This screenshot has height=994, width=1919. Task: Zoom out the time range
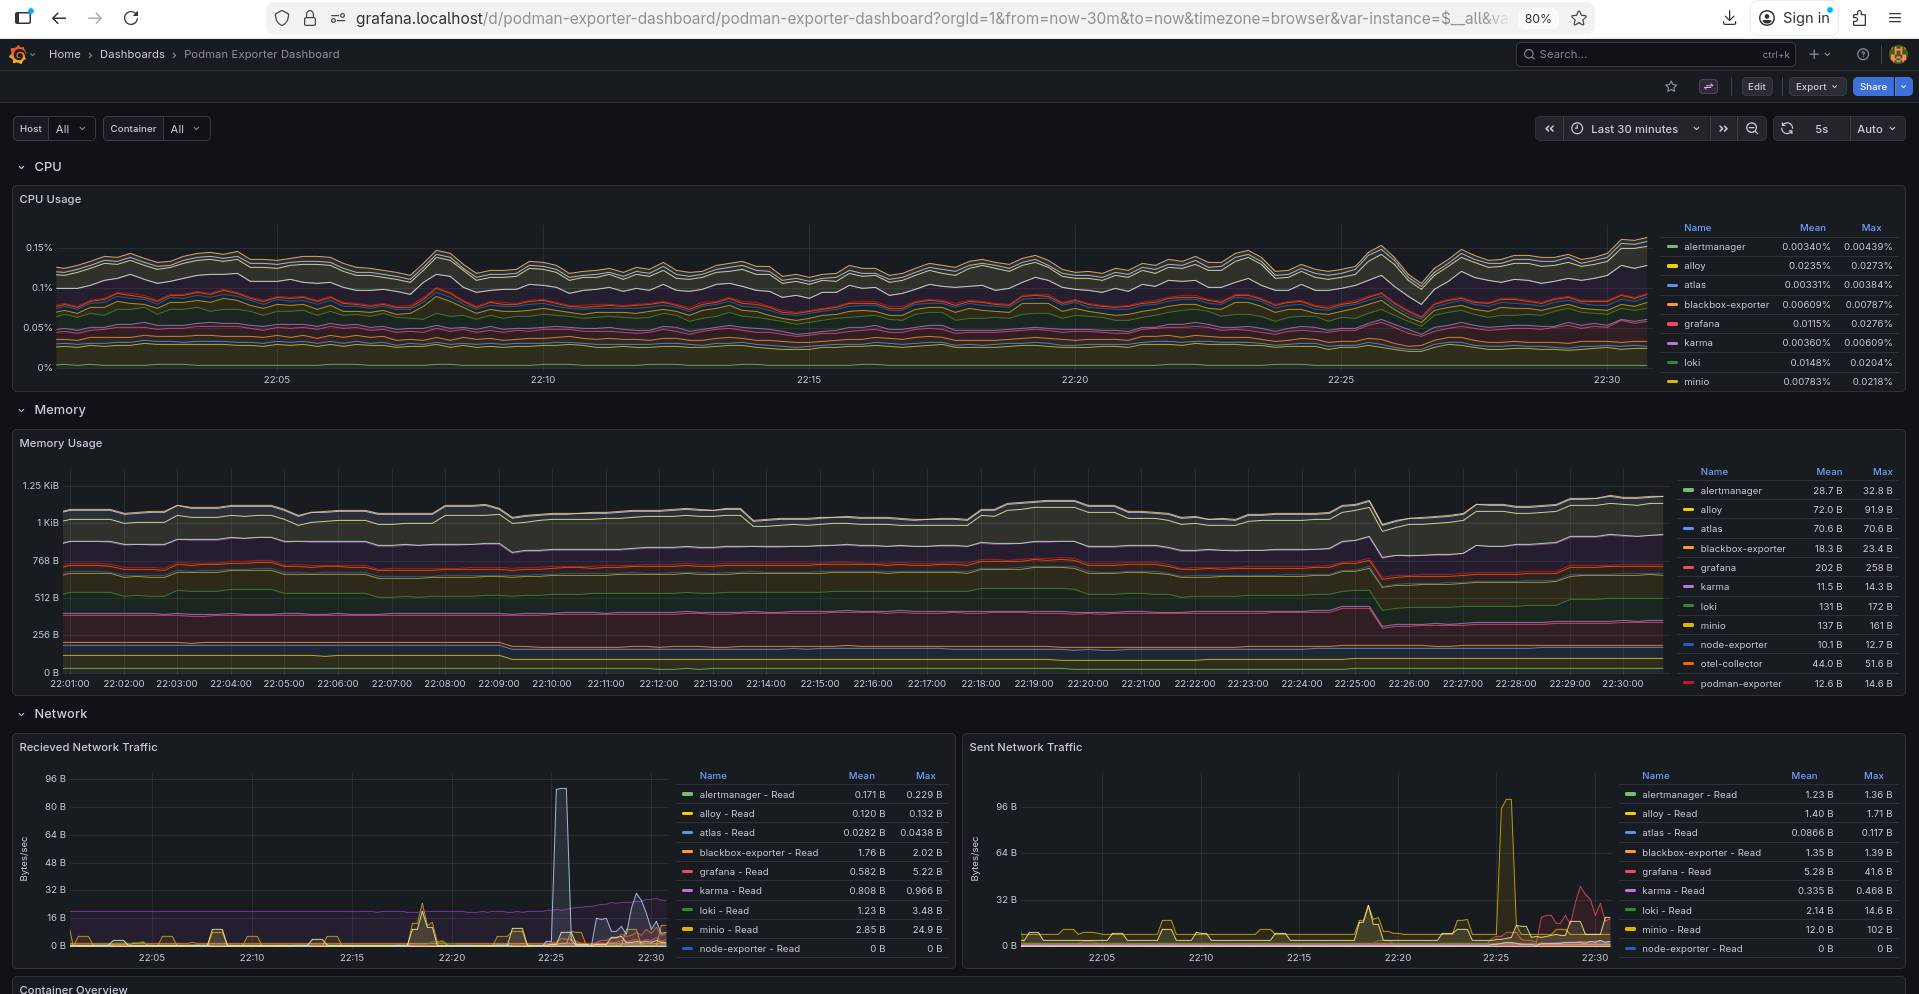(x=1752, y=129)
